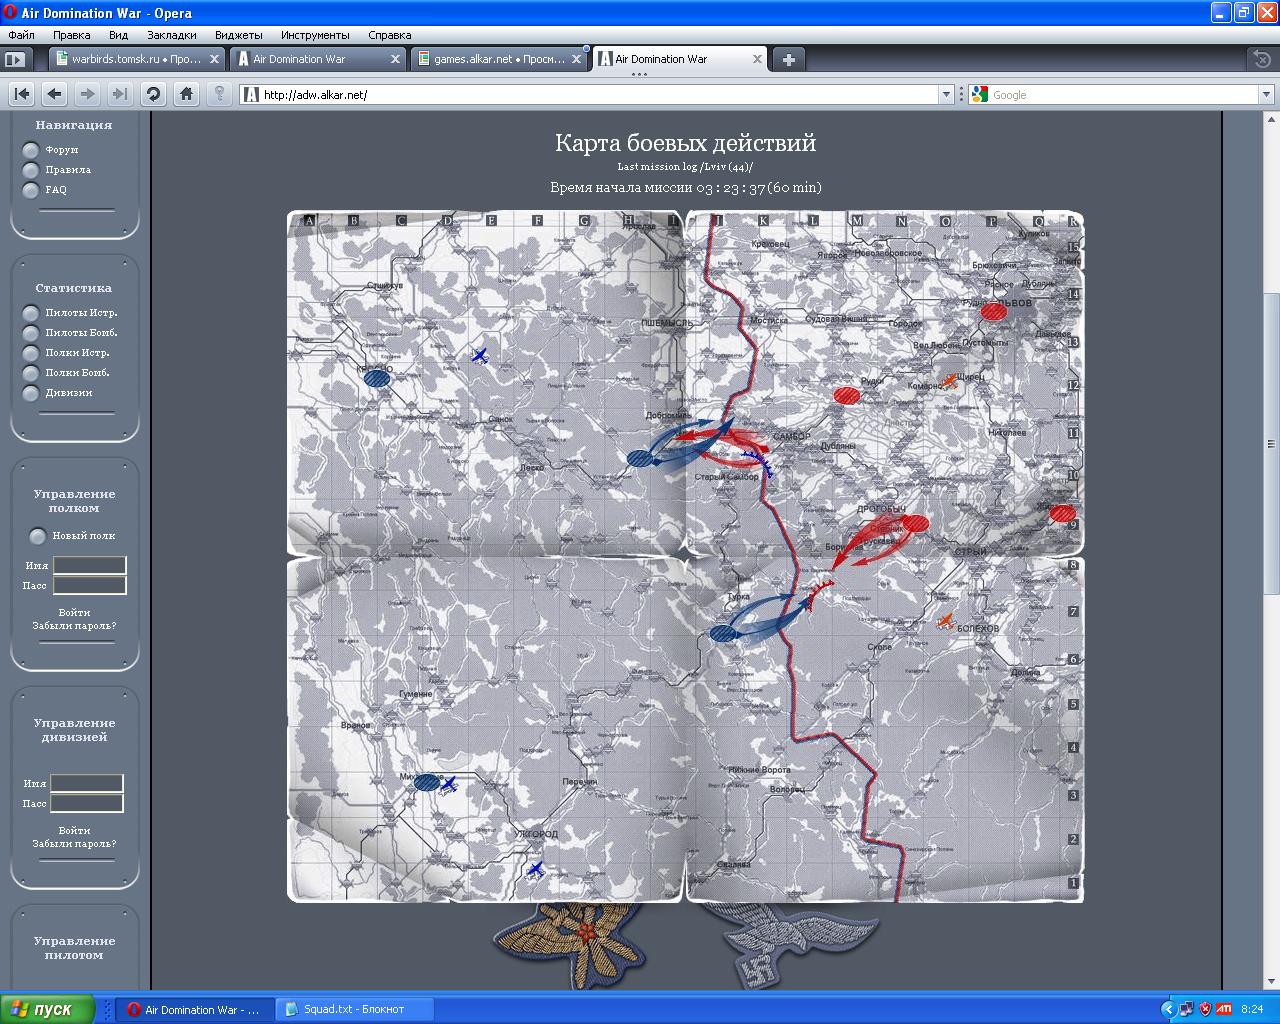
Task: Open the Закладки menu
Action: pos(171,35)
